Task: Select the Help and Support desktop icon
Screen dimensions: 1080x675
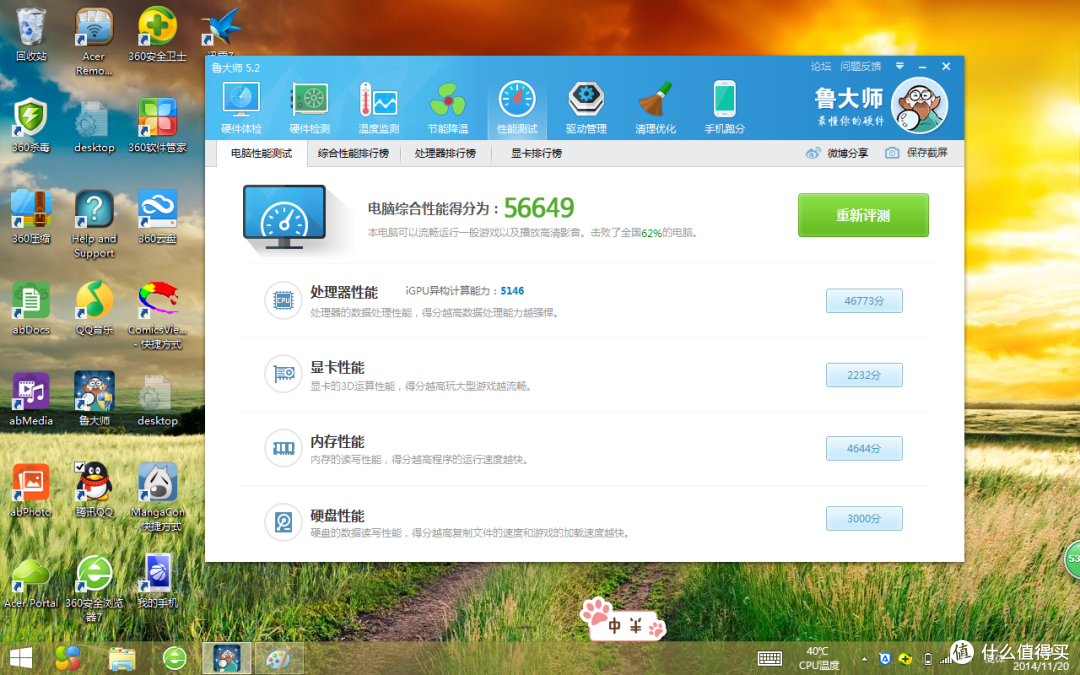Action: pyautogui.click(x=94, y=225)
